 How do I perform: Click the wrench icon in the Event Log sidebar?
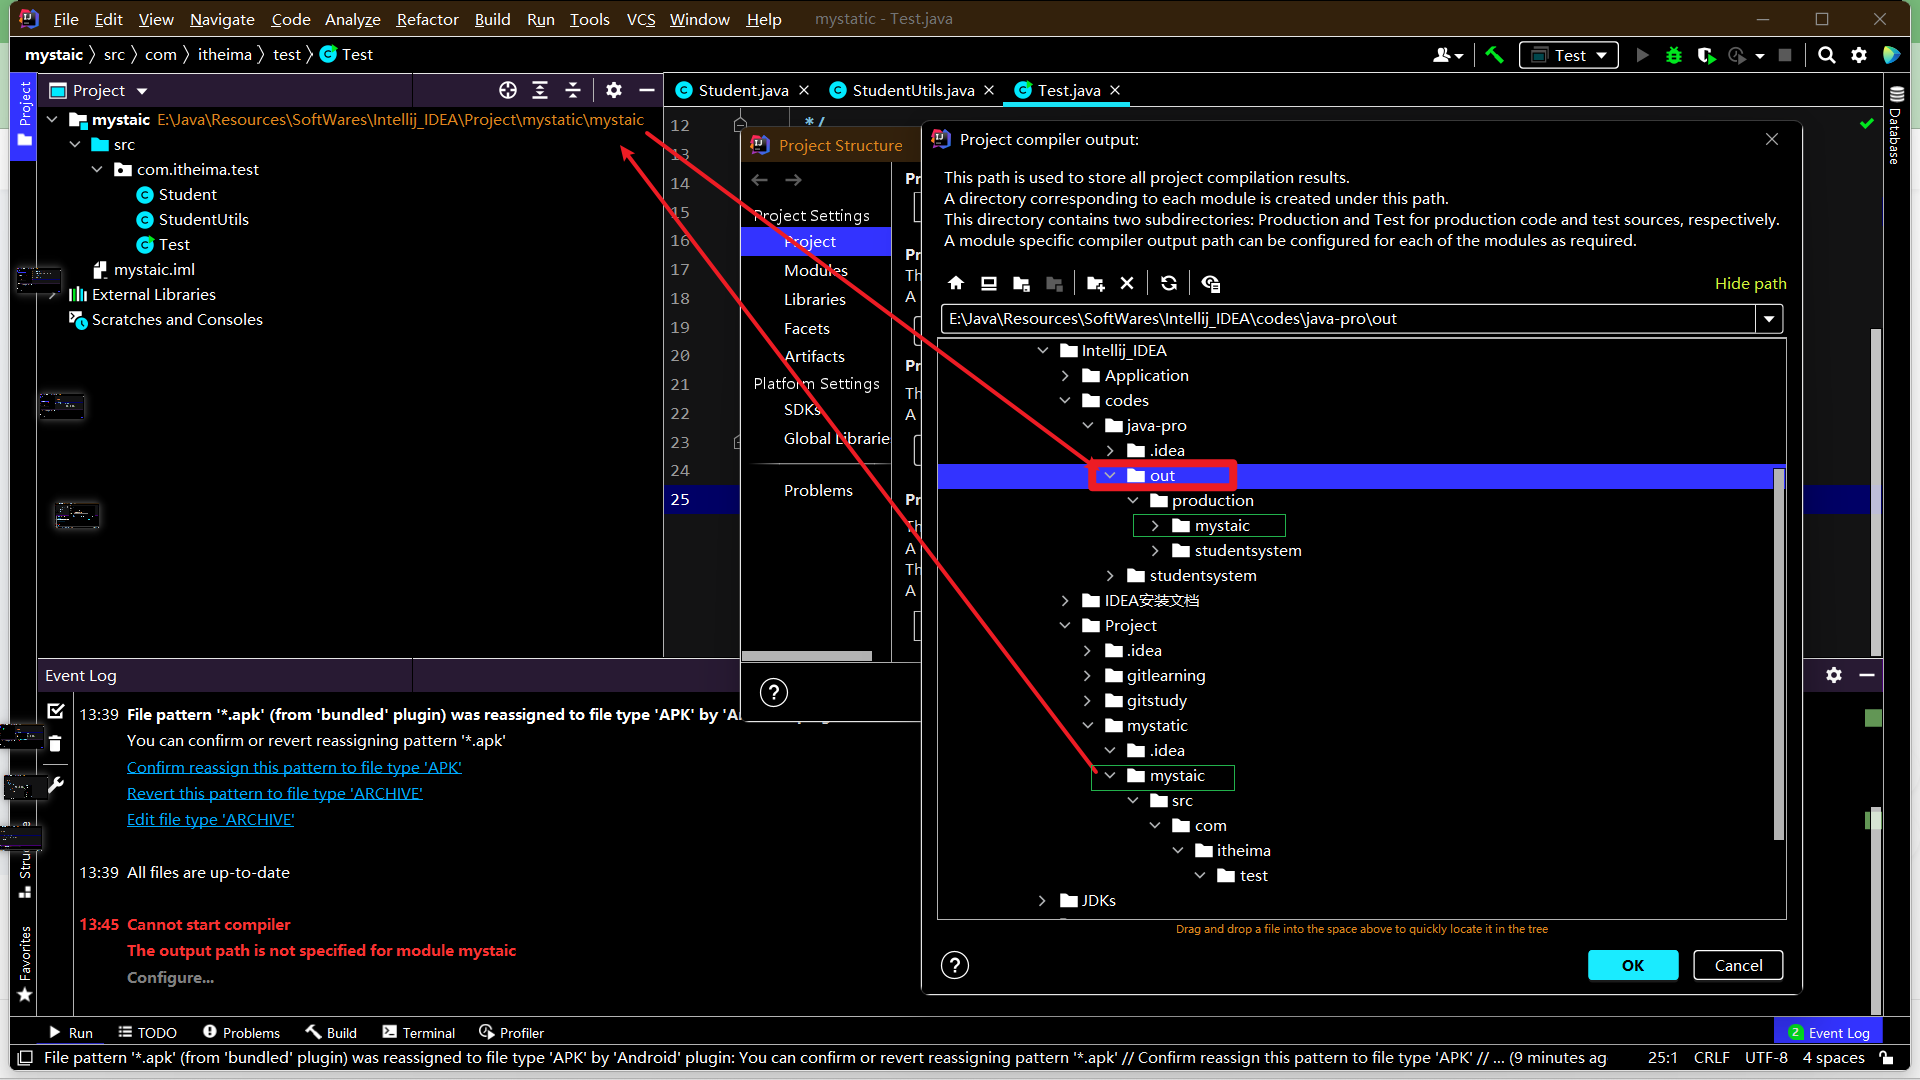[56, 785]
